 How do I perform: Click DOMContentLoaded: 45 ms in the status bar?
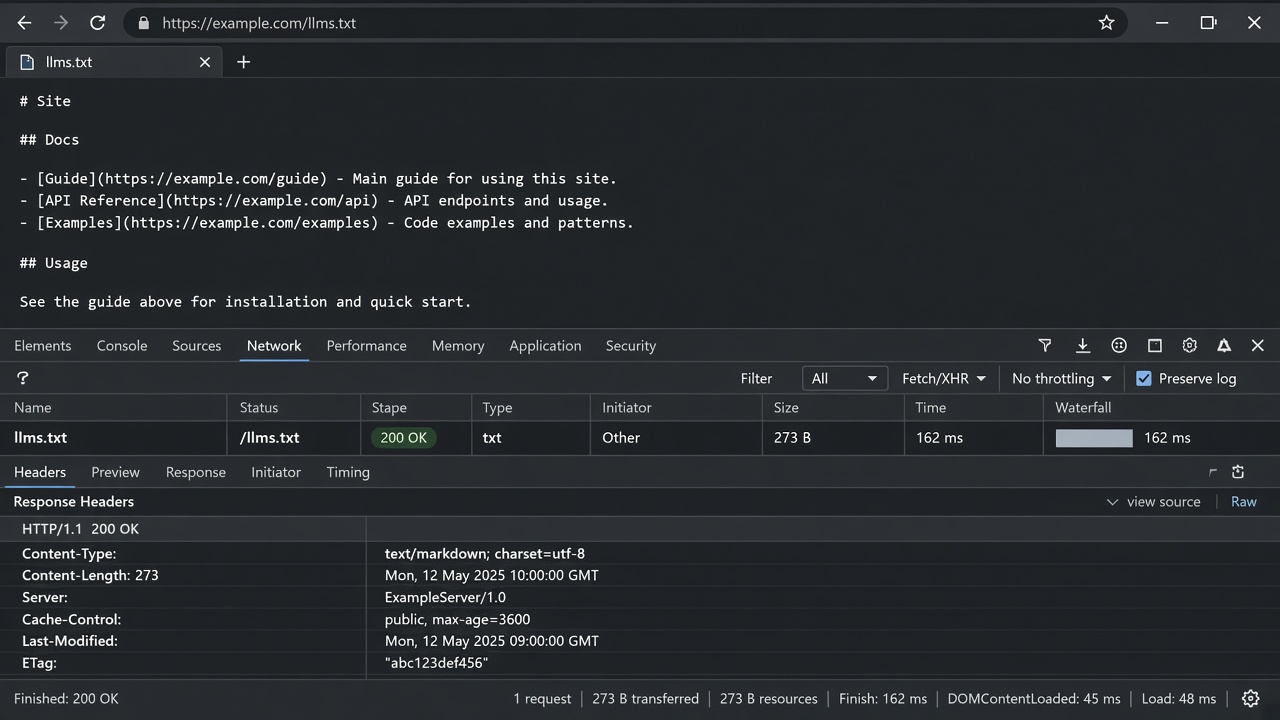pyautogui.click(x=1034, y=699)
